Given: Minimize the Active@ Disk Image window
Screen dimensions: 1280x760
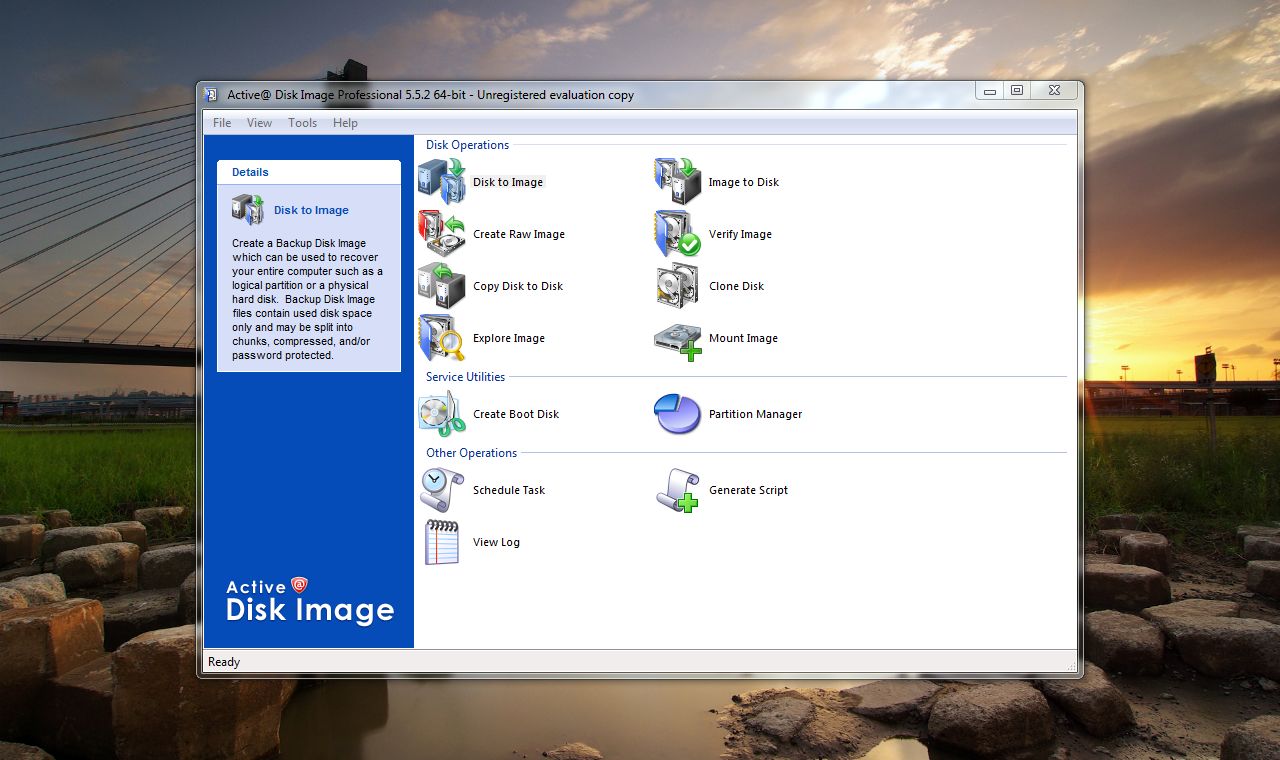Looking at the screenshot, I should pos(990,91).
